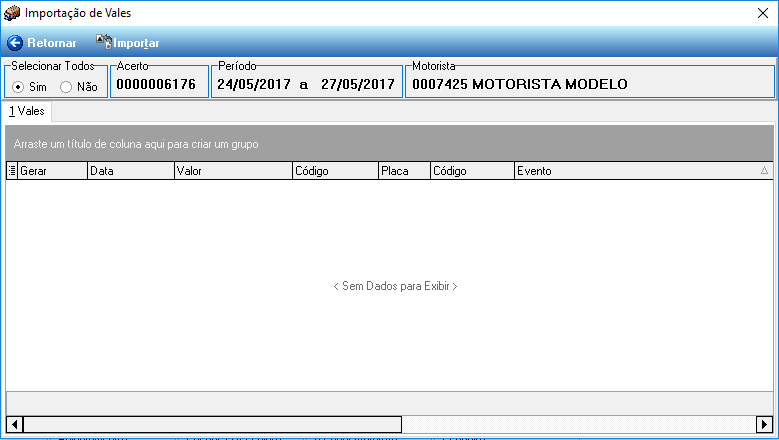Click the horizontal scrollbar left arrow
779x440 pixels.
click(x=14, y=425)
